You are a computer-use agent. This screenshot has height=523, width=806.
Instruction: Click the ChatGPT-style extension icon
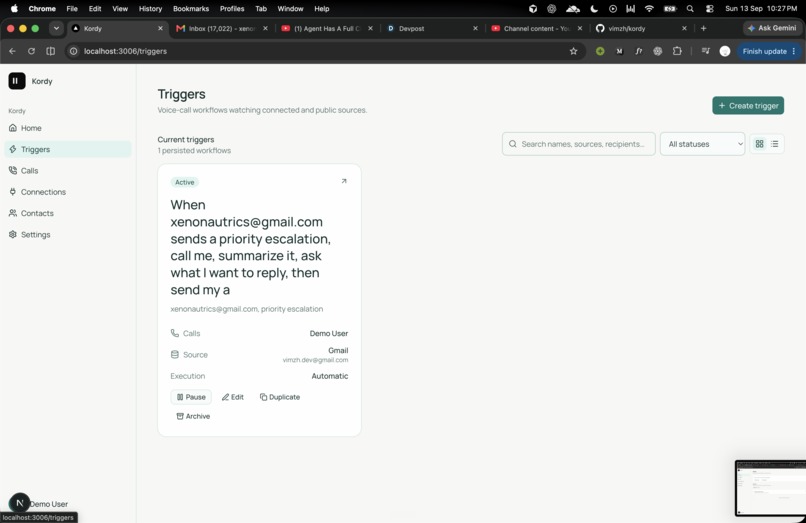tap(657, 51)
